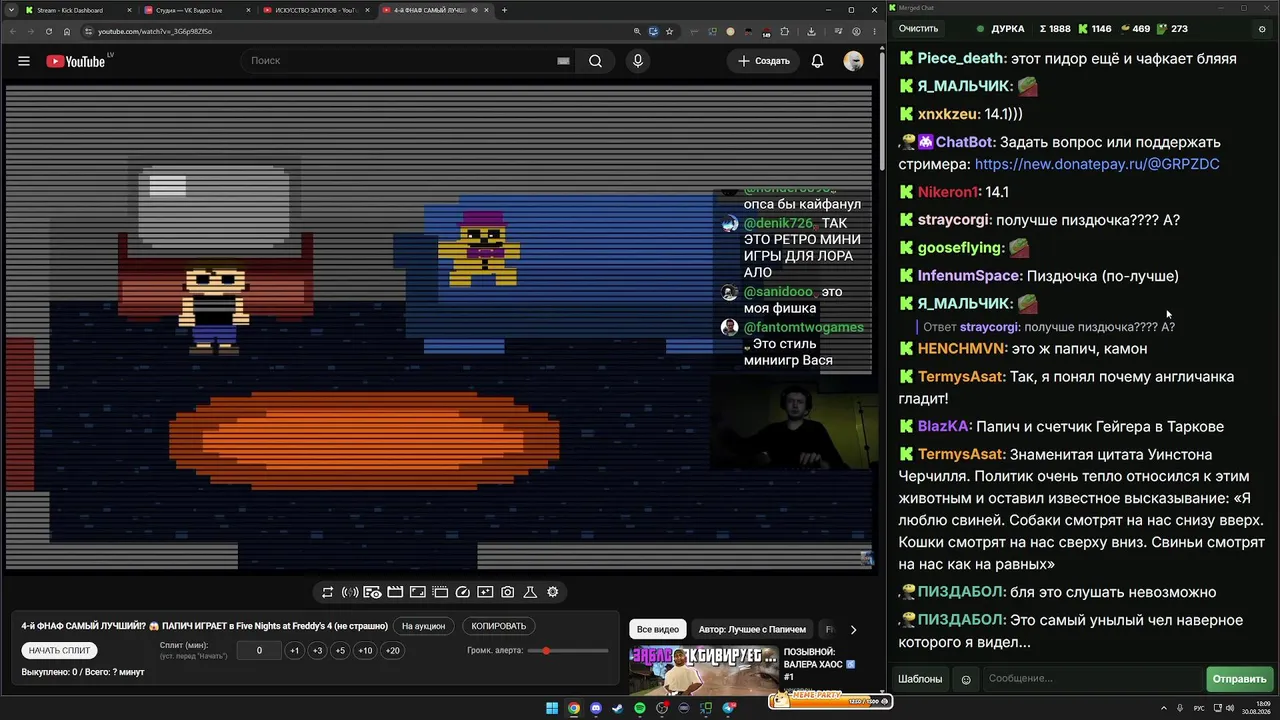Click username gooseflying in chat
This screenshot has height=720, width=1280.
point(960,248)
